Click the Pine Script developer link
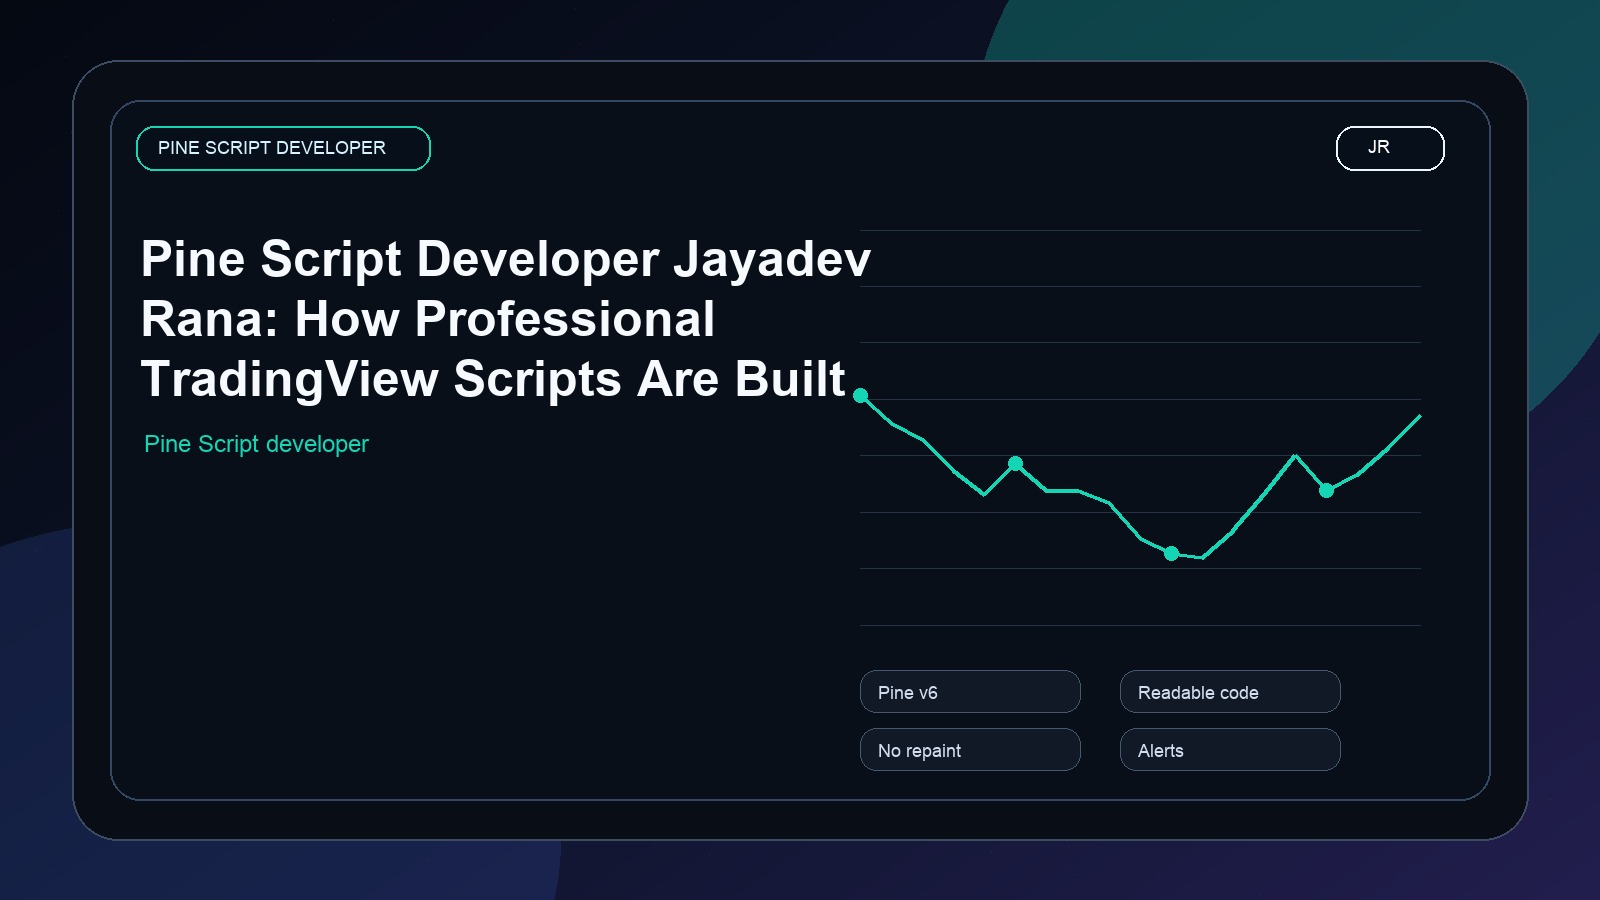Screen dimensions: 1600x900 (256, 443)
